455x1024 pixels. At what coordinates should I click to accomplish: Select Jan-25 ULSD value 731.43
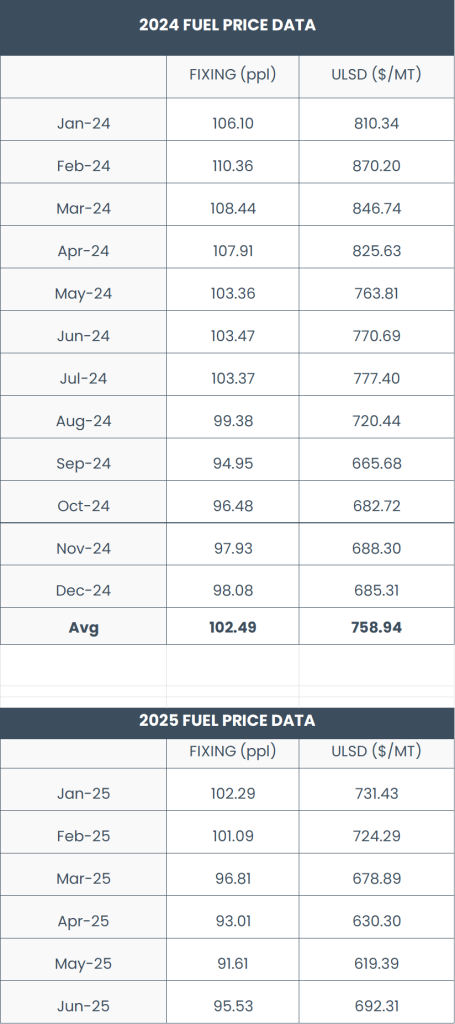pos(376,793)
